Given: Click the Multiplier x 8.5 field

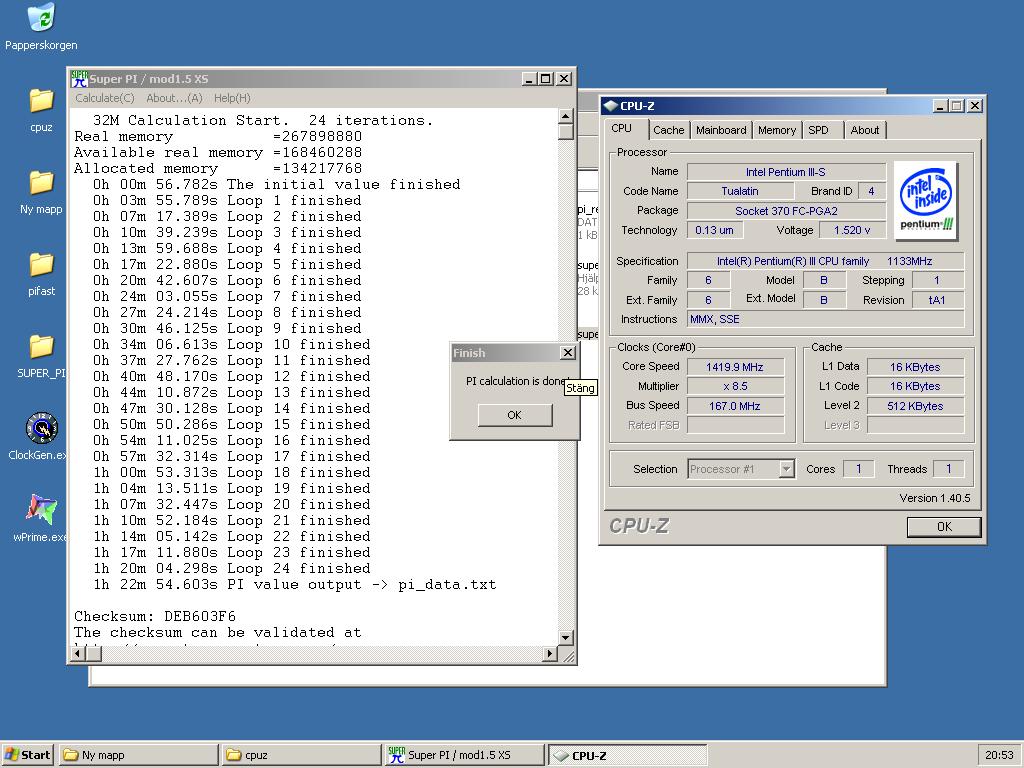Looking at the screenshot, I should click(735, 386).
